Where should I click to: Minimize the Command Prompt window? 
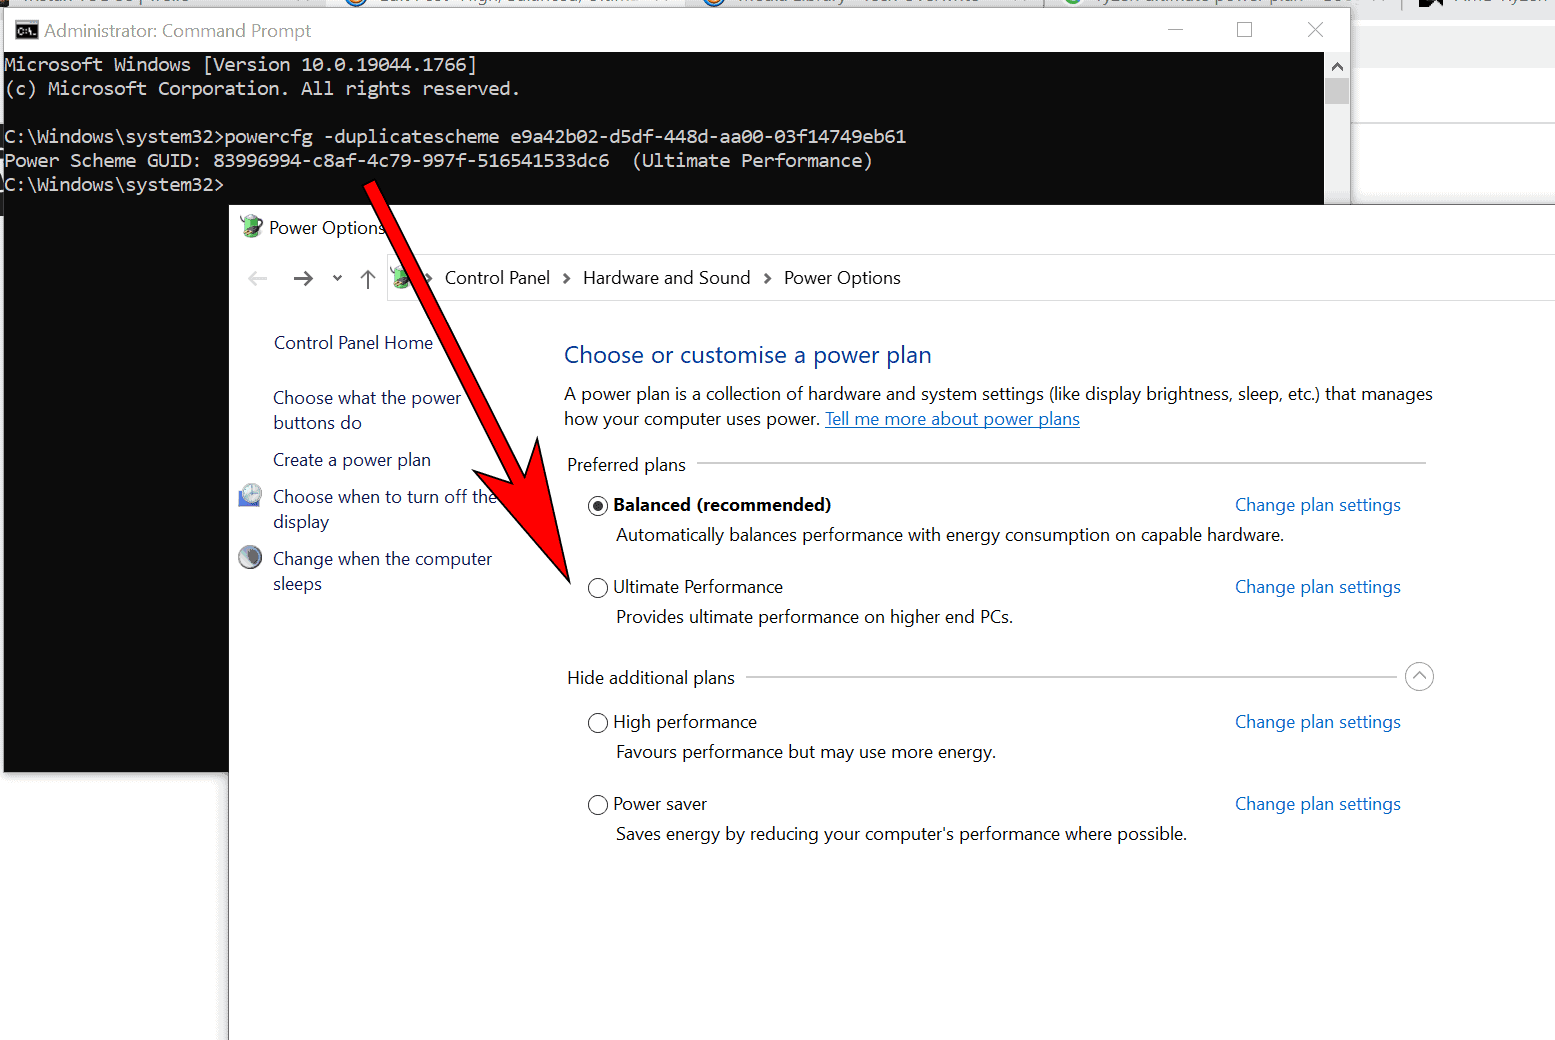coord(1176,30)
